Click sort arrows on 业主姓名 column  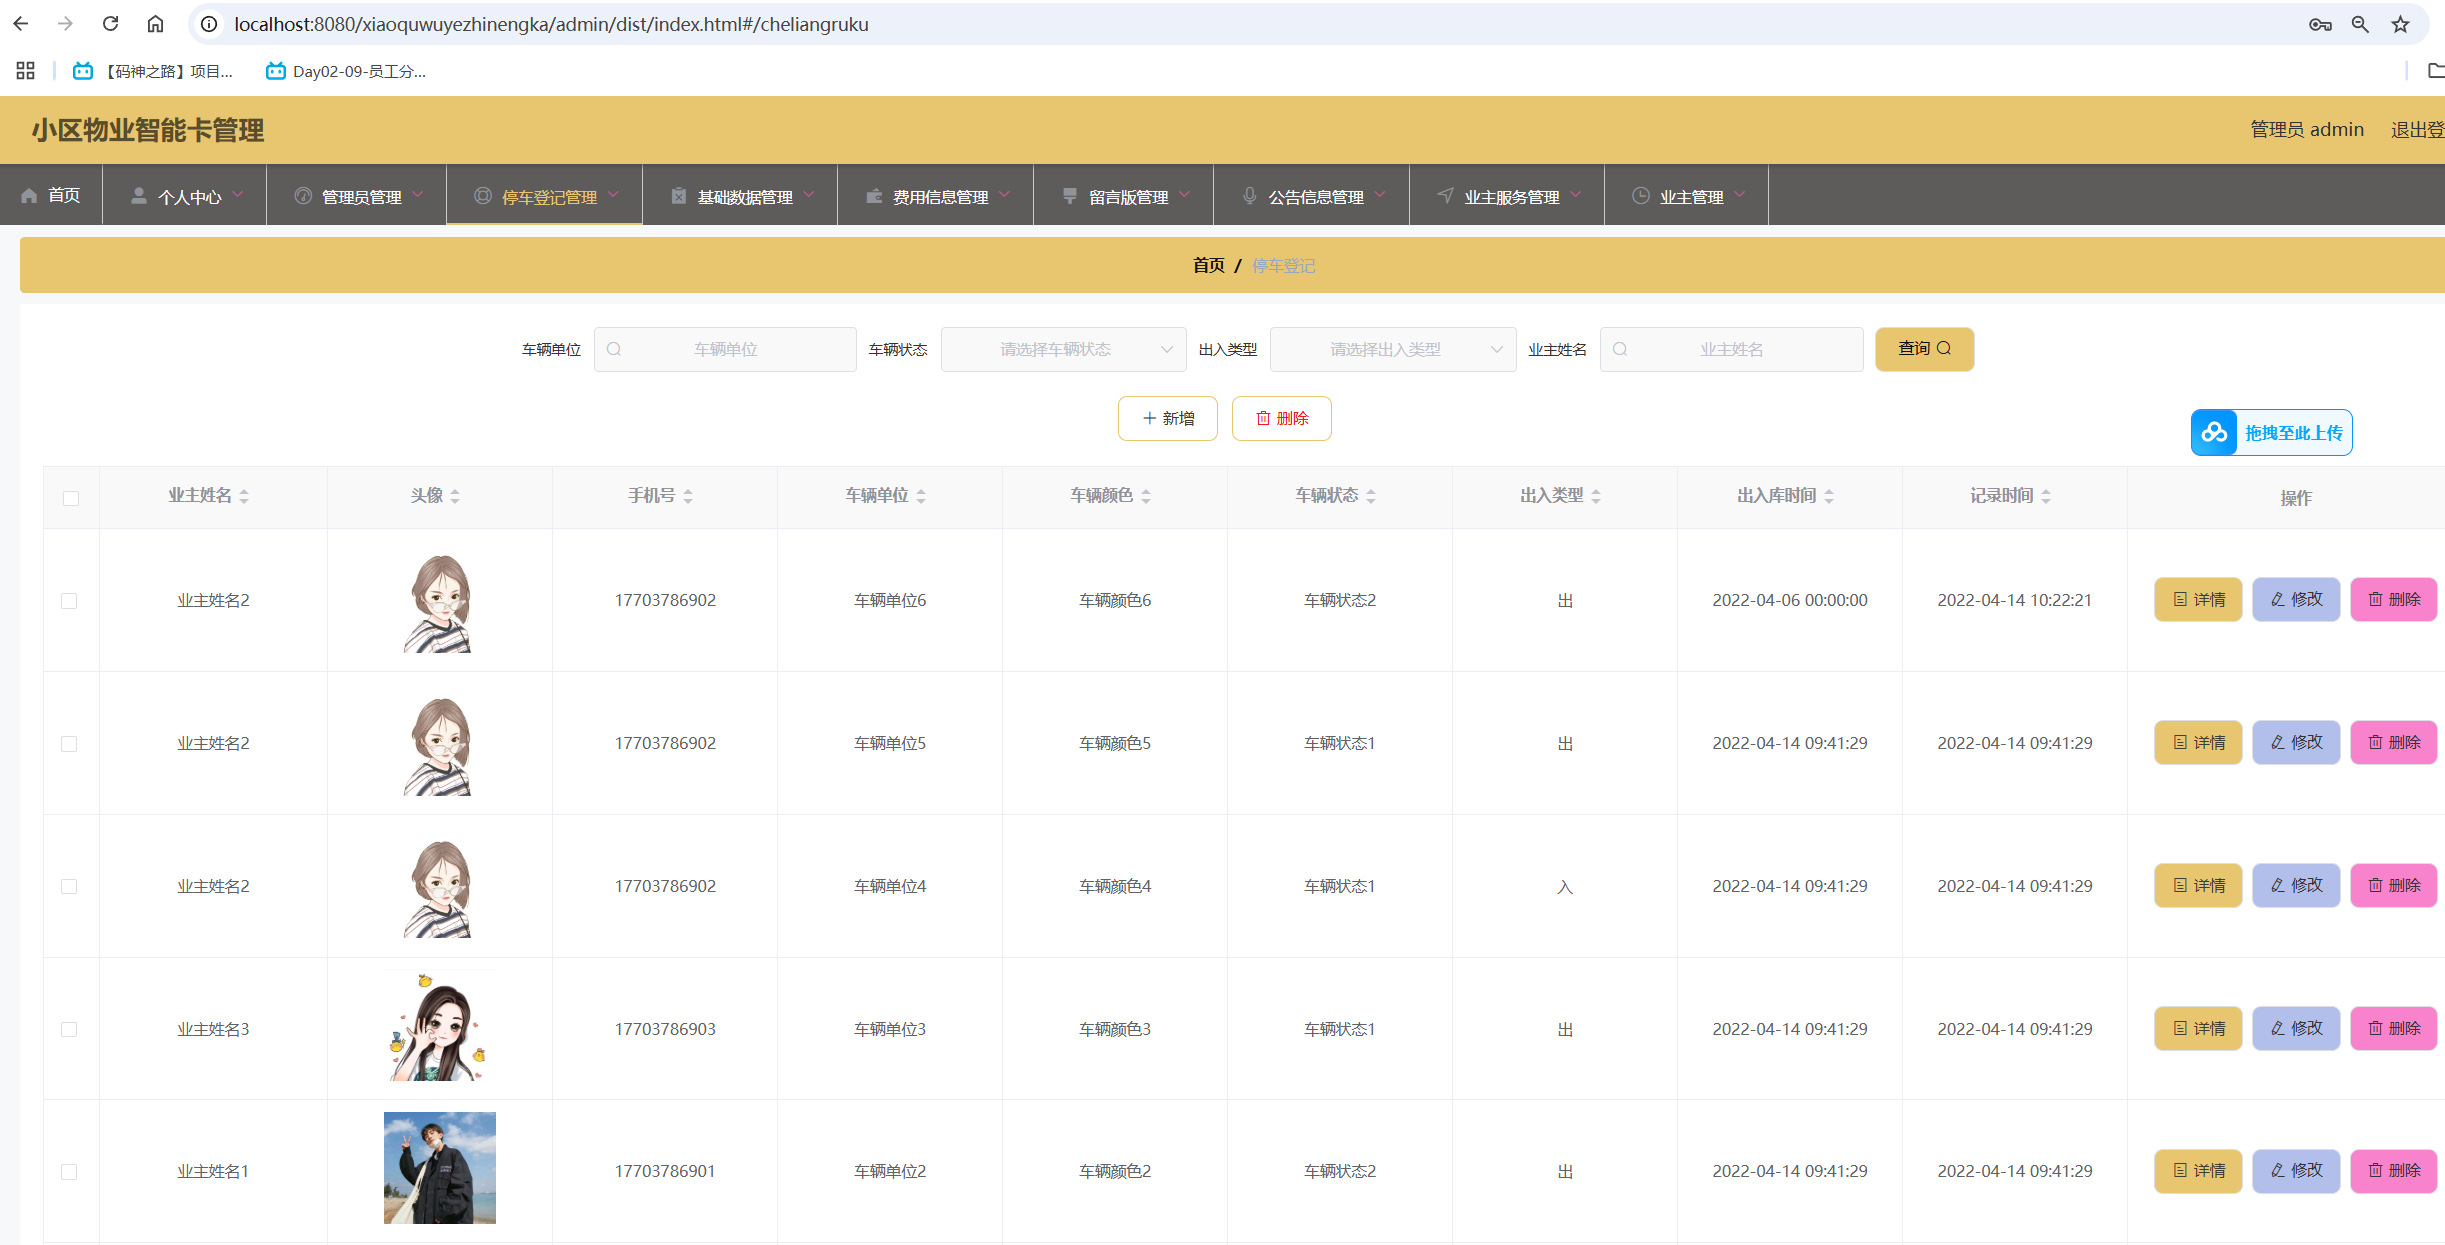pyautogui.click(x=244, y=496)
